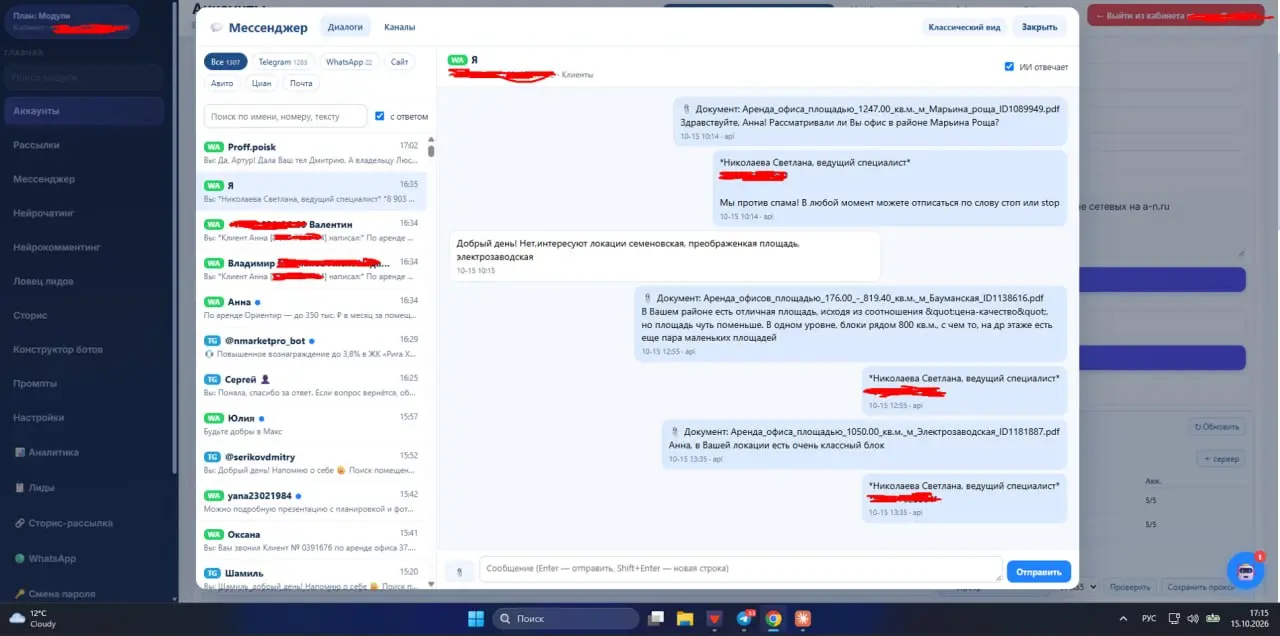This screenshot has width=1280, height=636.
Task: Filter dialogs by Авито
Action: point(222,83)
